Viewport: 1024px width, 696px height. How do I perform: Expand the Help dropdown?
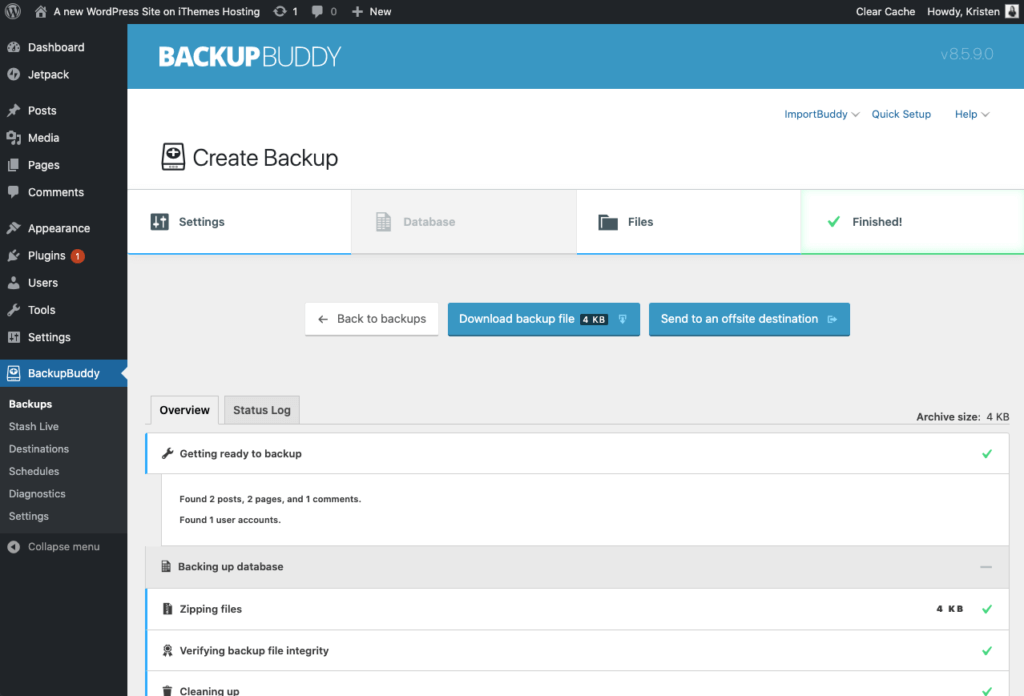(972, 114)
